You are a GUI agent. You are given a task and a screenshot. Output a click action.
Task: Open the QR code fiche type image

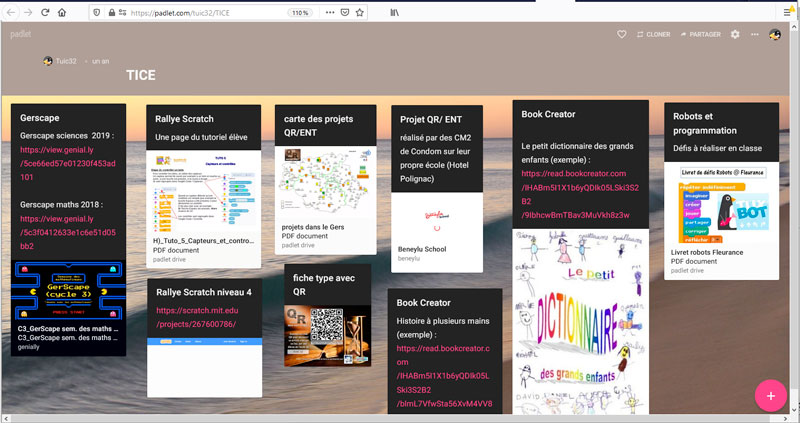328,336
